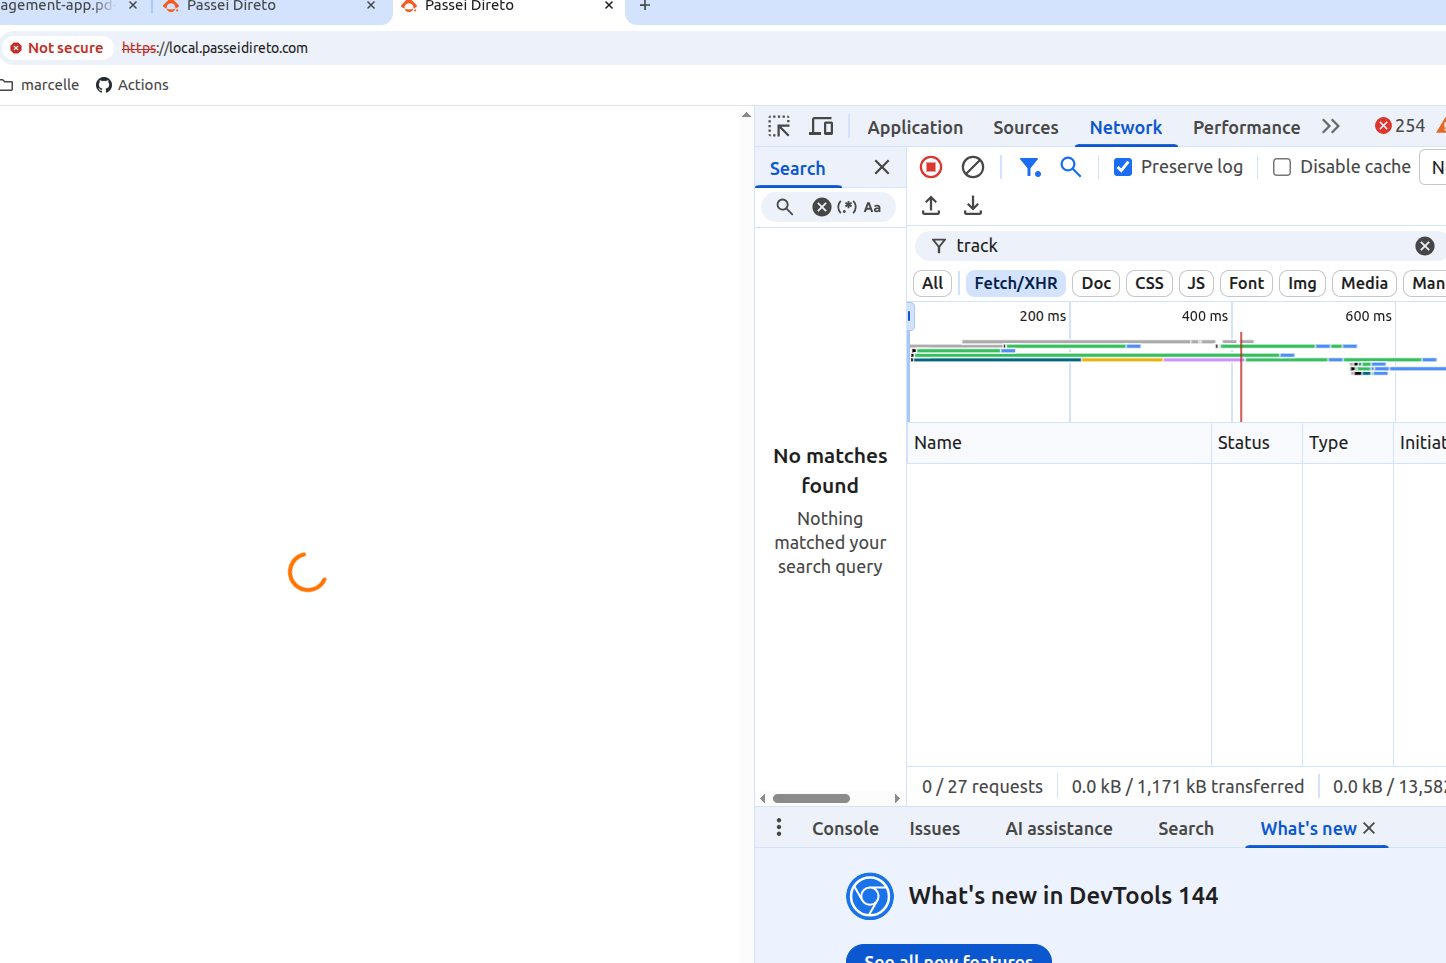Click the export HAR download icon
This screenshot has height=963, width=1446.
(x=973, y=206)
